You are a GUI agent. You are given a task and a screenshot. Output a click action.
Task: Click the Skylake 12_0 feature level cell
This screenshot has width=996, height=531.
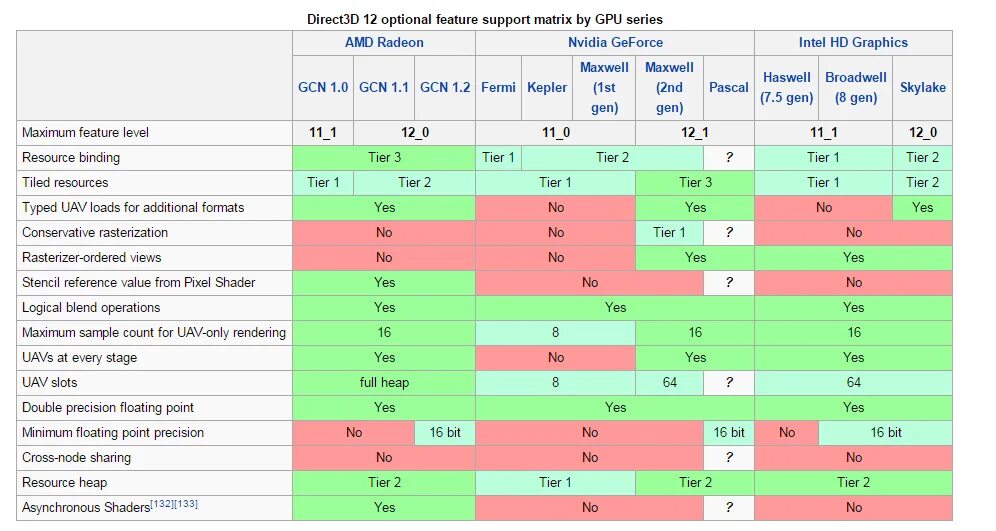922,133
